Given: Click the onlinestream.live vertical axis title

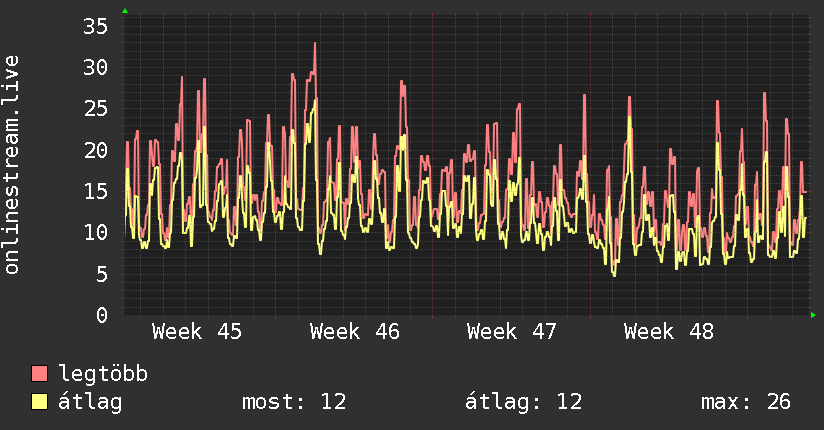Looking at the screenshot, I should coord(11,165).
